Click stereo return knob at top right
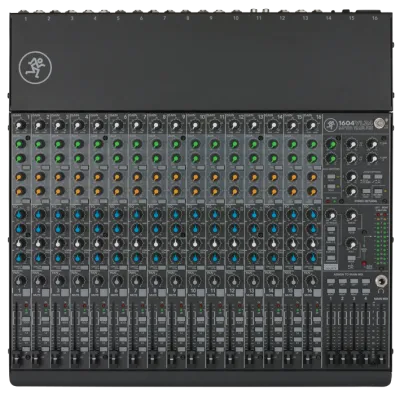400x395 pixels. pos(371,144)
